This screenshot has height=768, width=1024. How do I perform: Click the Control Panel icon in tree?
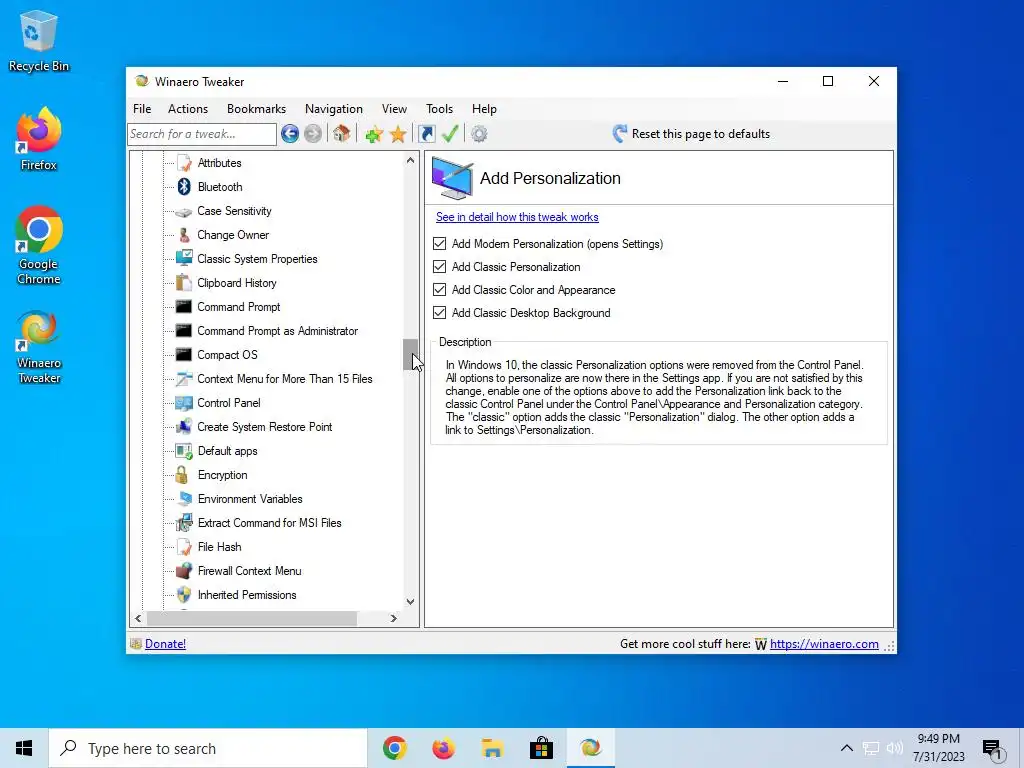click(184, 403)
